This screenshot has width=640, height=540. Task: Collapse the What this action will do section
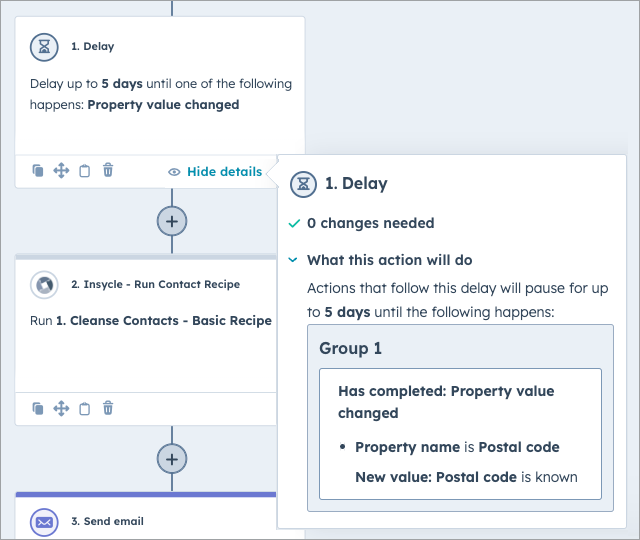pos(293,260)
